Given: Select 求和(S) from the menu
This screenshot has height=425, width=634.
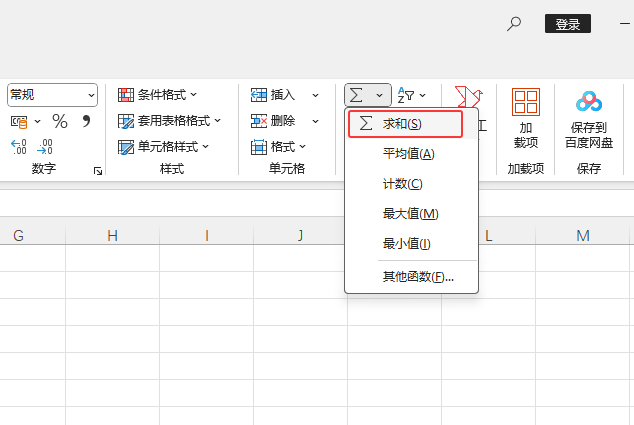Looking at the screenshot, I should click(x=404, y=124).
